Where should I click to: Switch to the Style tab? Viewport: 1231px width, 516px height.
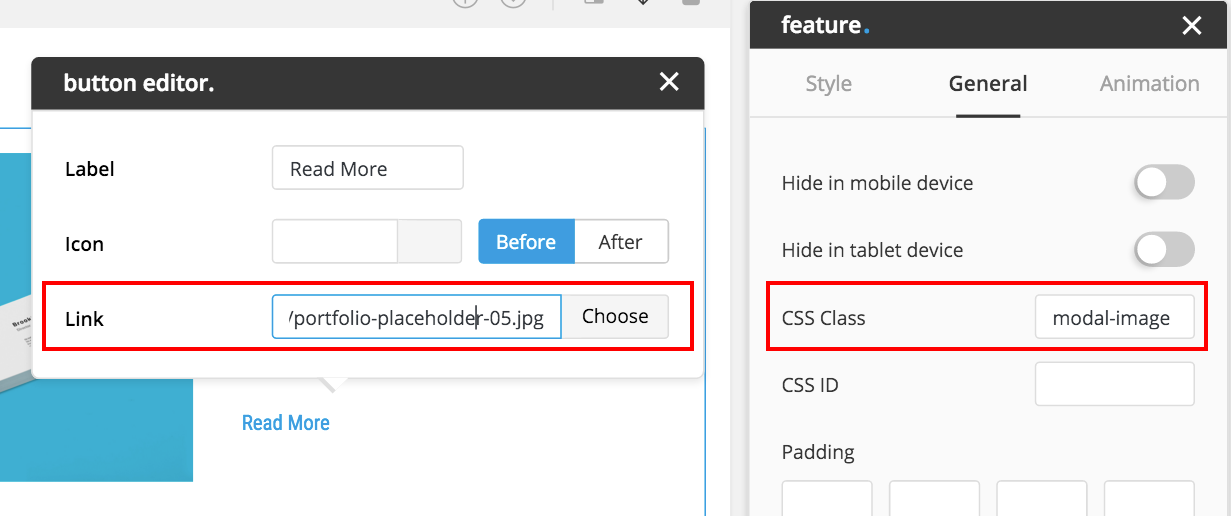[828, 84]
